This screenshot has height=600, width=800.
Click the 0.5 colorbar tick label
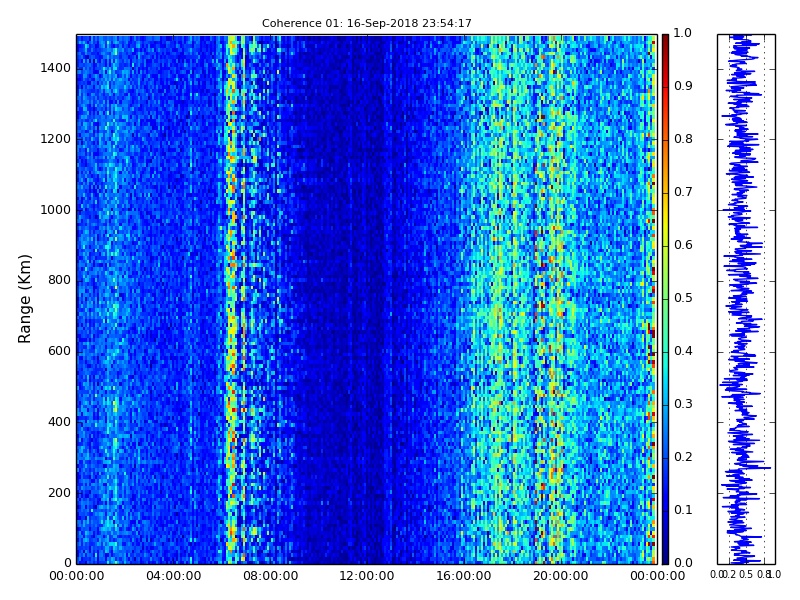point(683,298)
